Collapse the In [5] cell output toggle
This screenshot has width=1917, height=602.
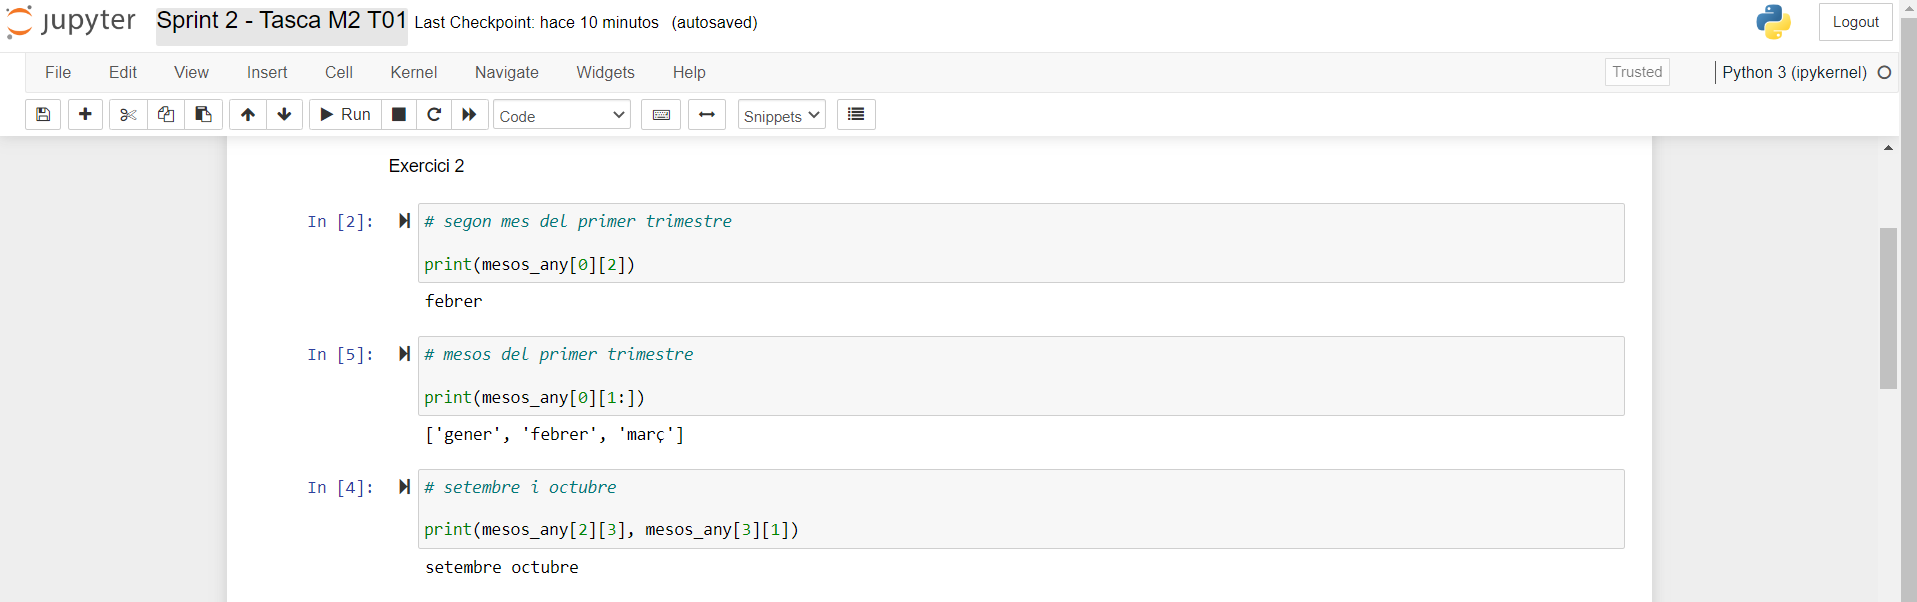point(404,354)
